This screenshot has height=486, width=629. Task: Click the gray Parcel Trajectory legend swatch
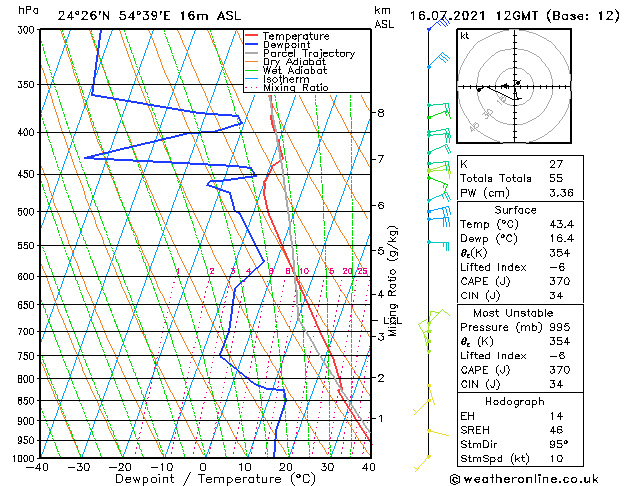pos(251,53)
